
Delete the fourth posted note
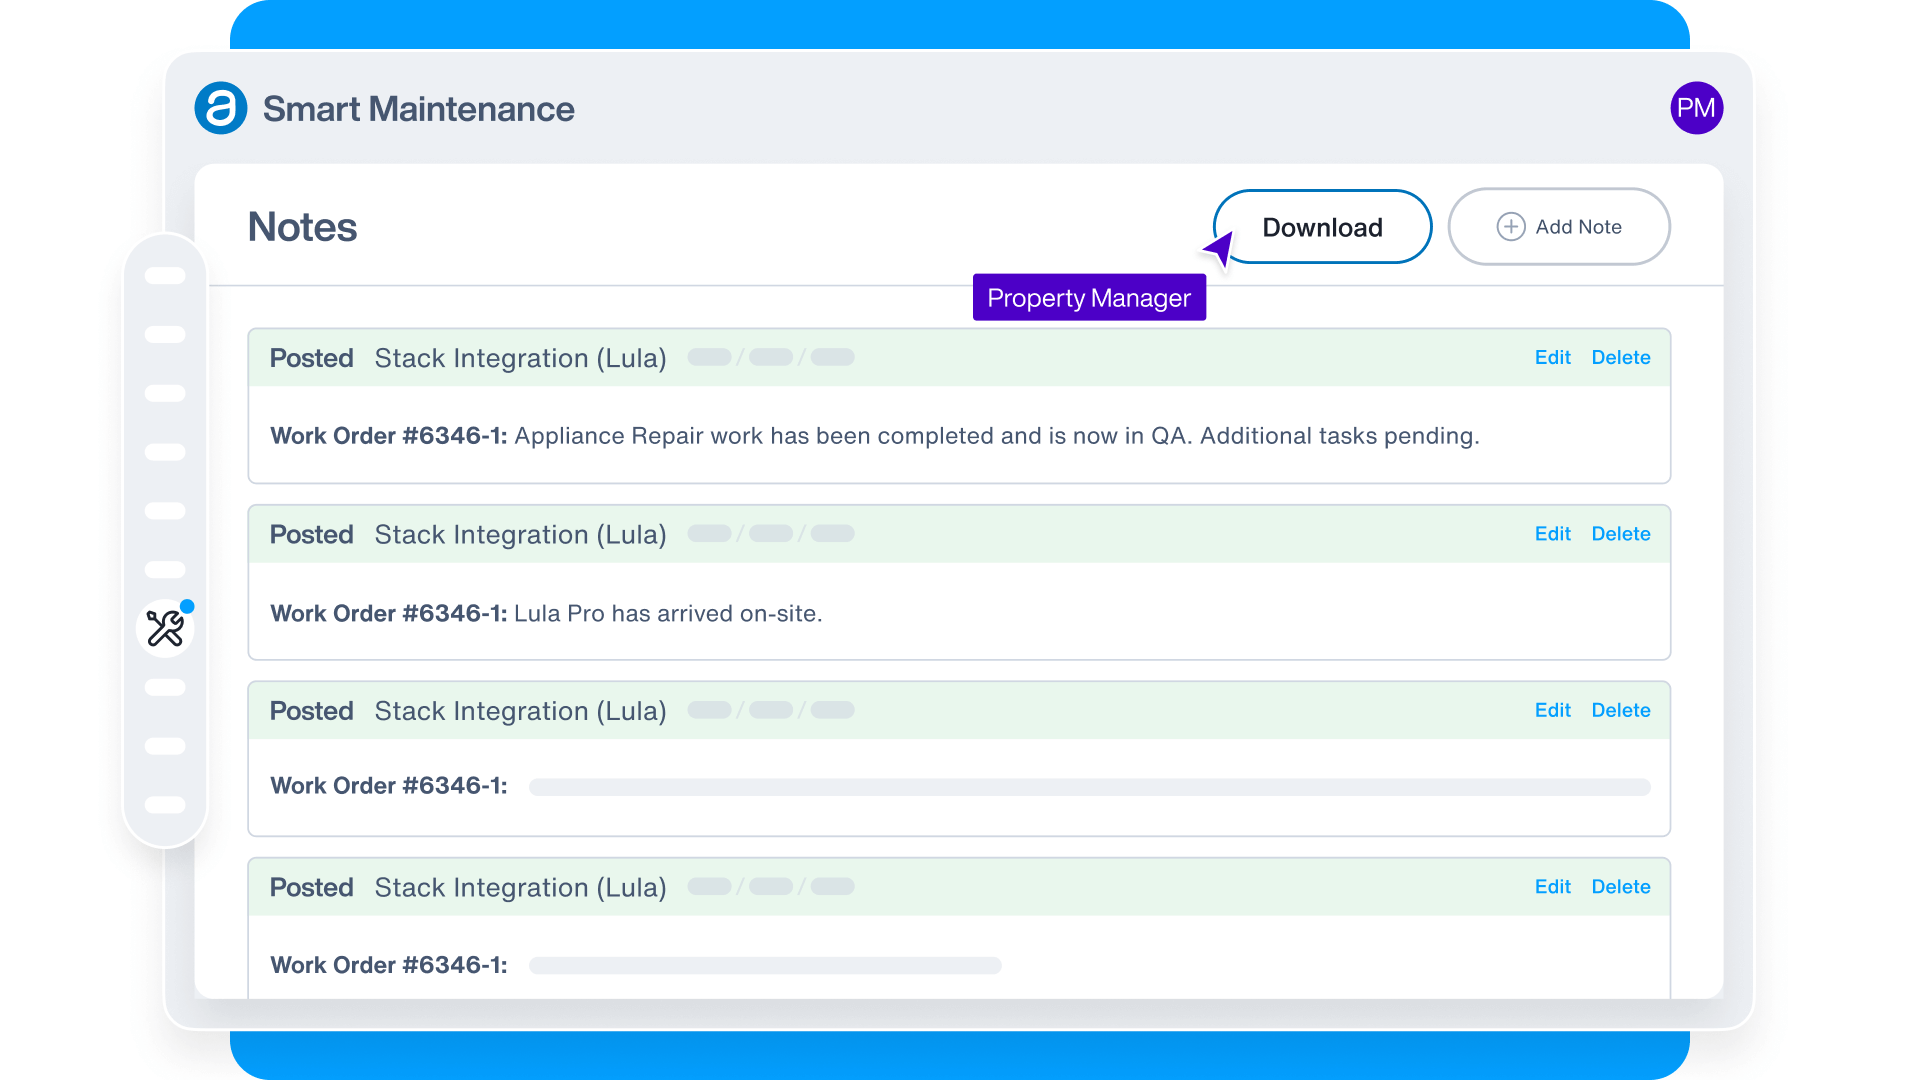pos(1620,887)
